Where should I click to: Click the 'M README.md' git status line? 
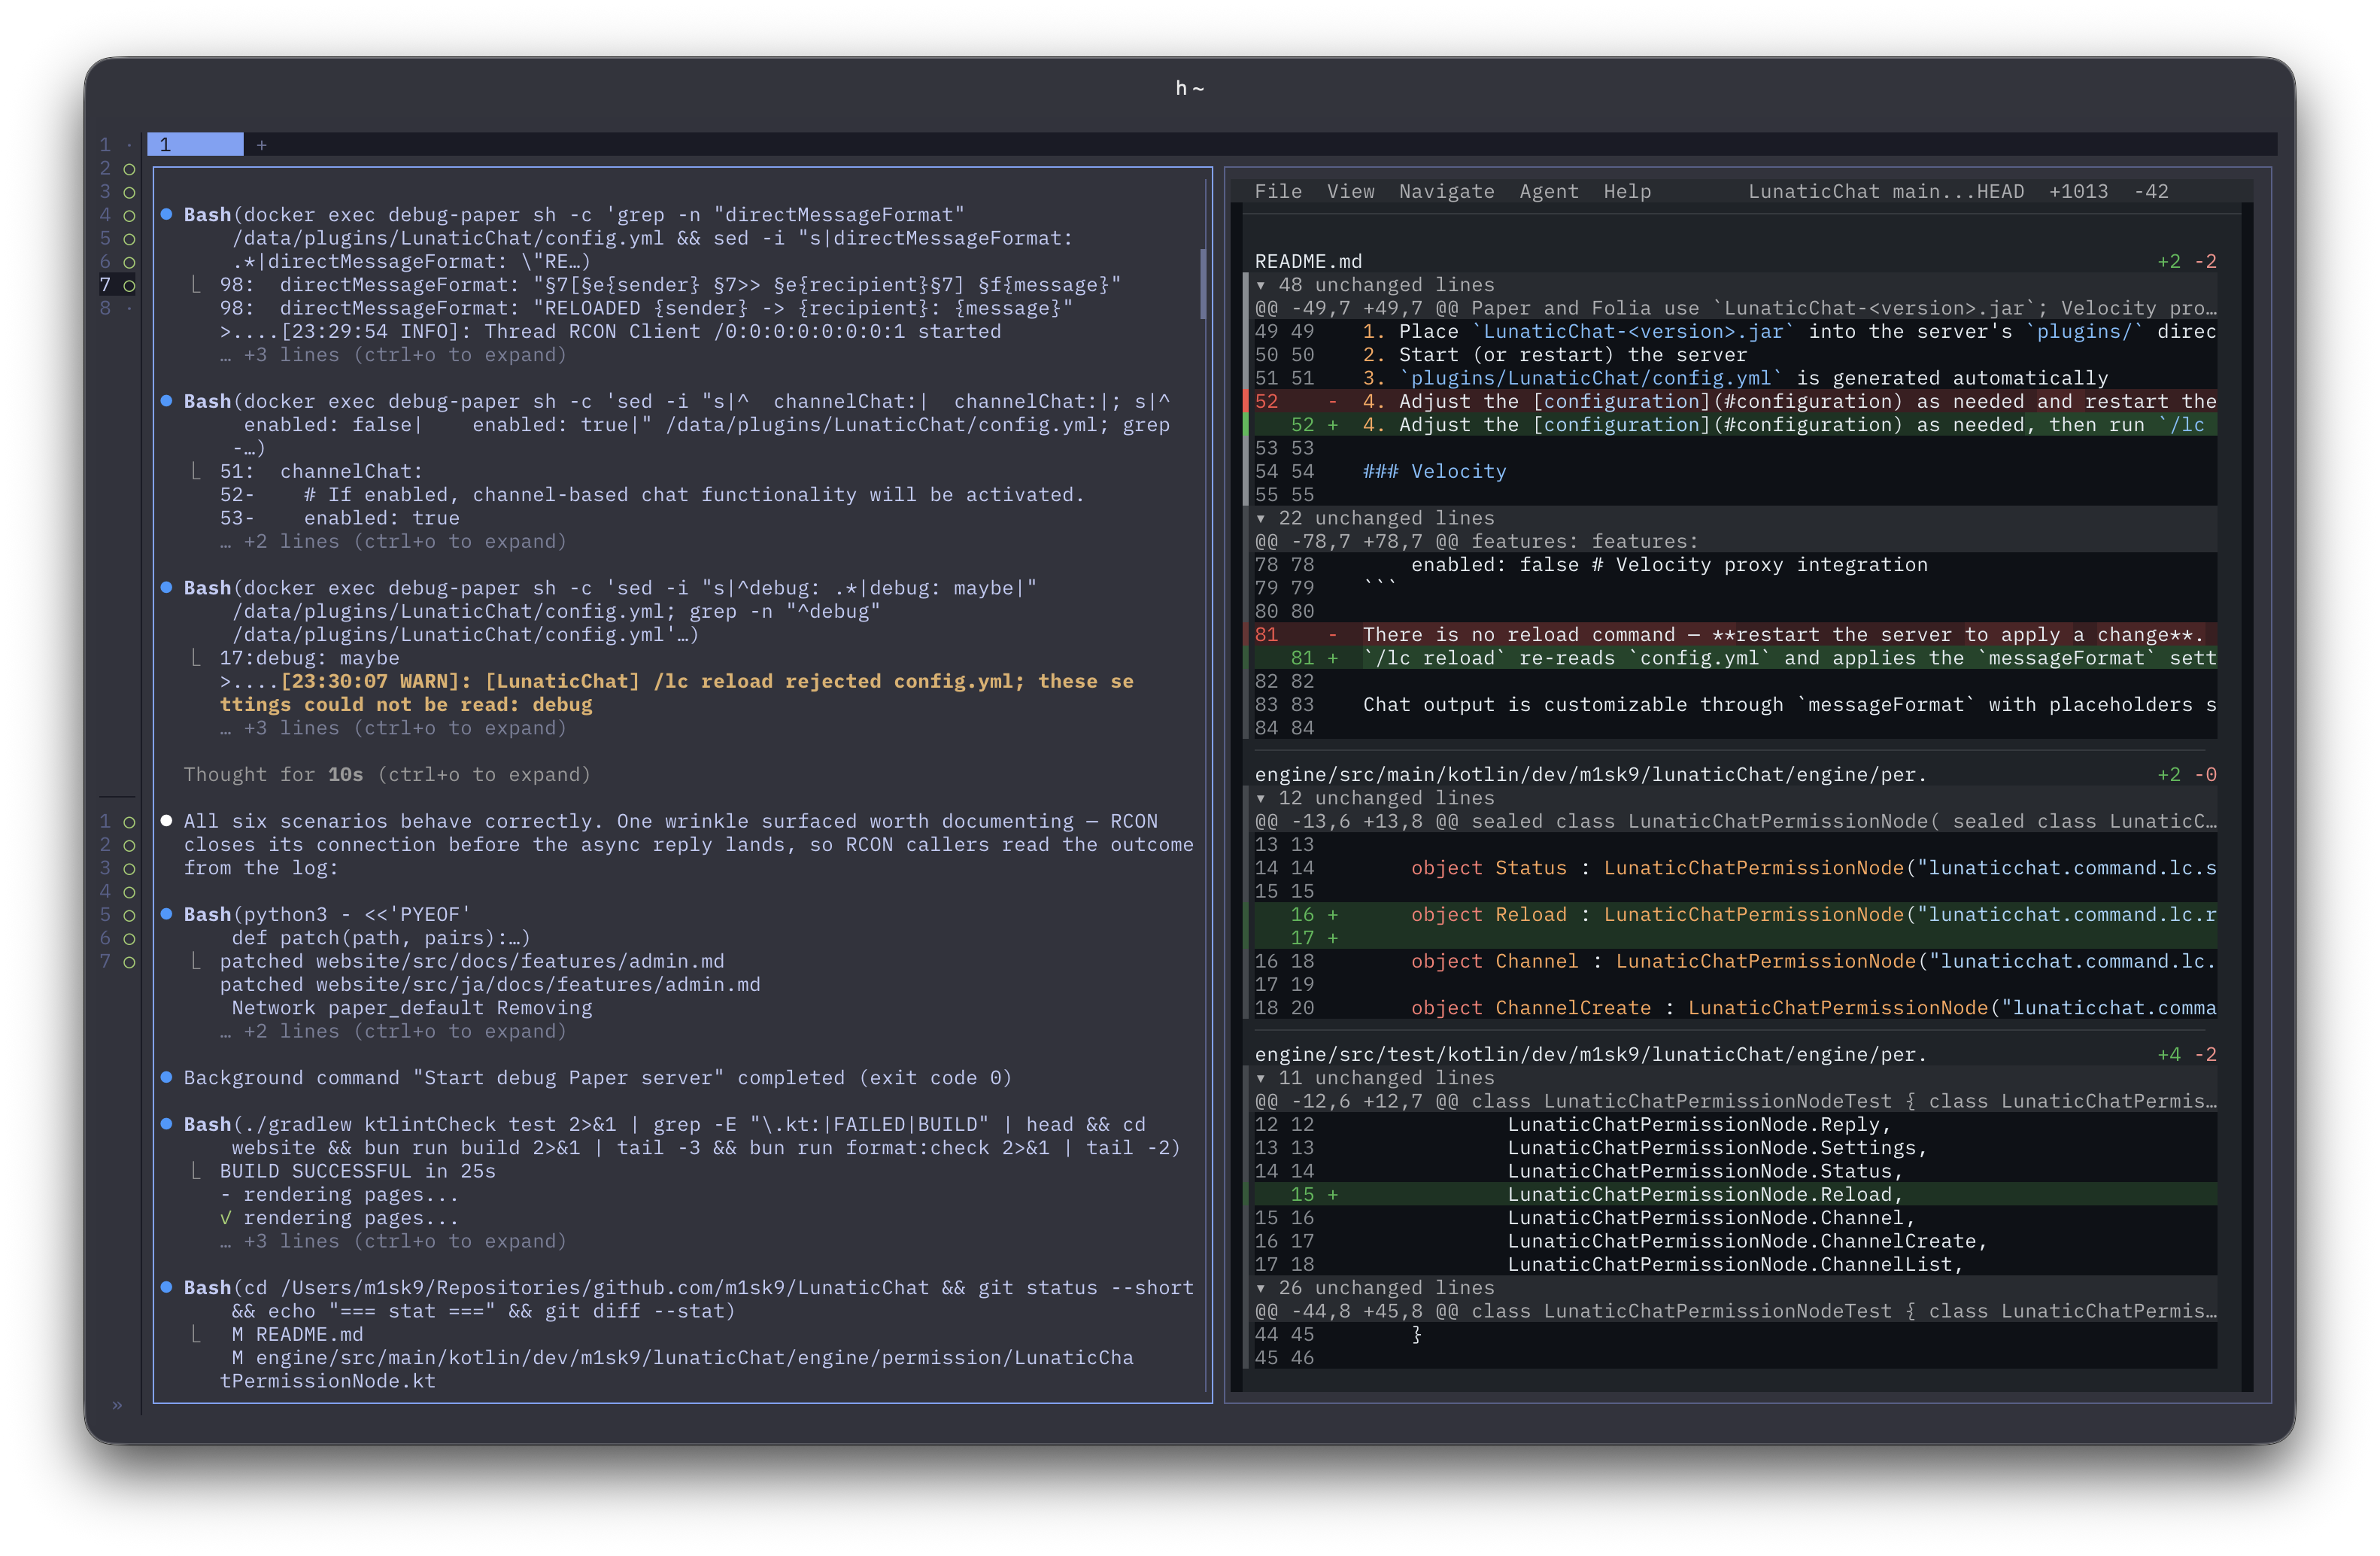[297, 1334]
